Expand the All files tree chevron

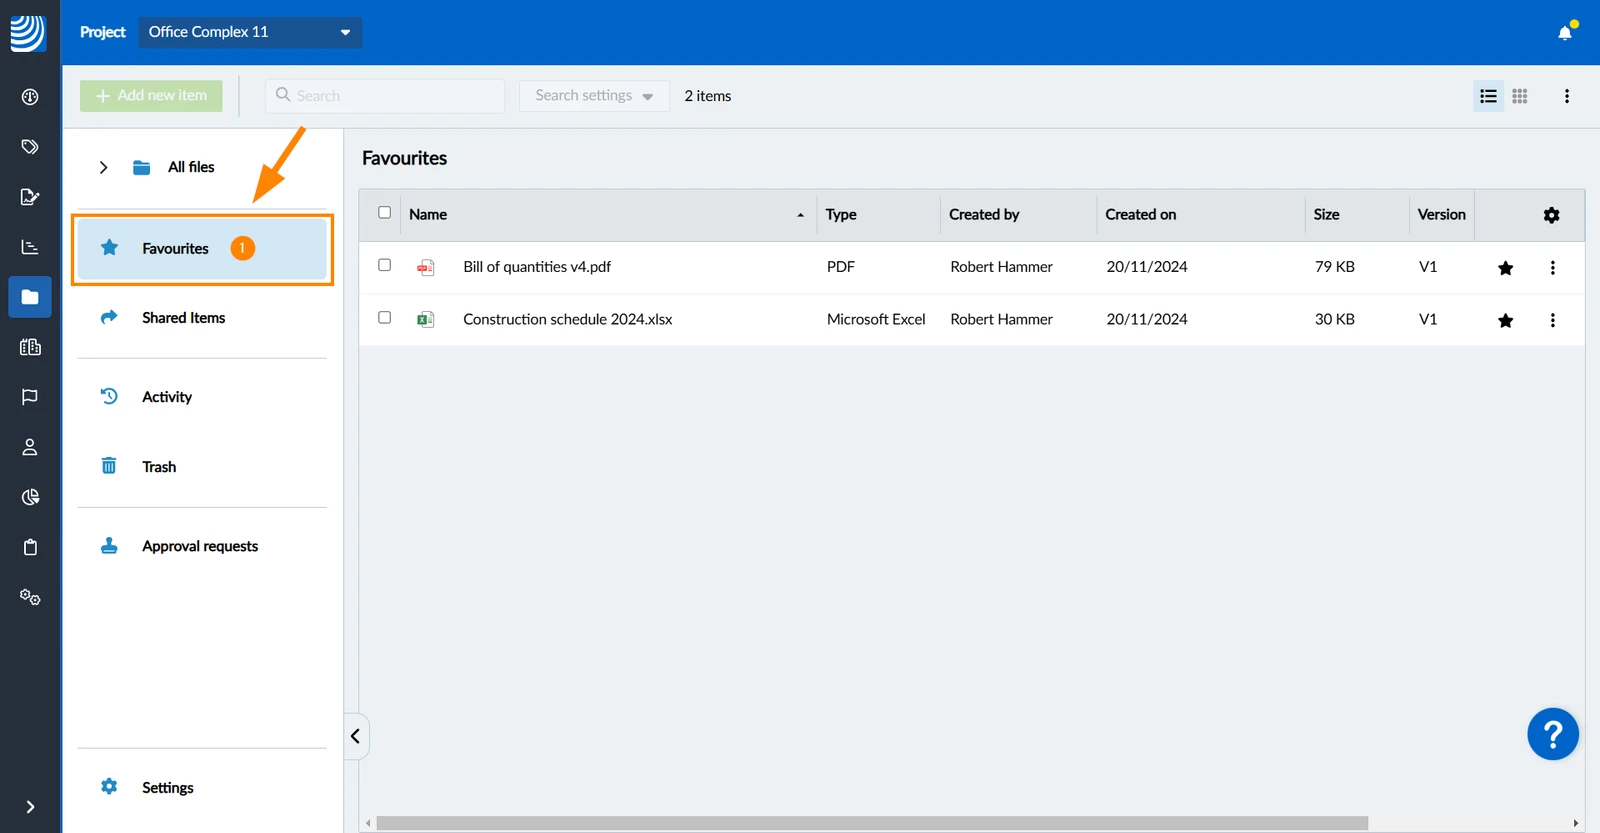click(x=103, y=167)
